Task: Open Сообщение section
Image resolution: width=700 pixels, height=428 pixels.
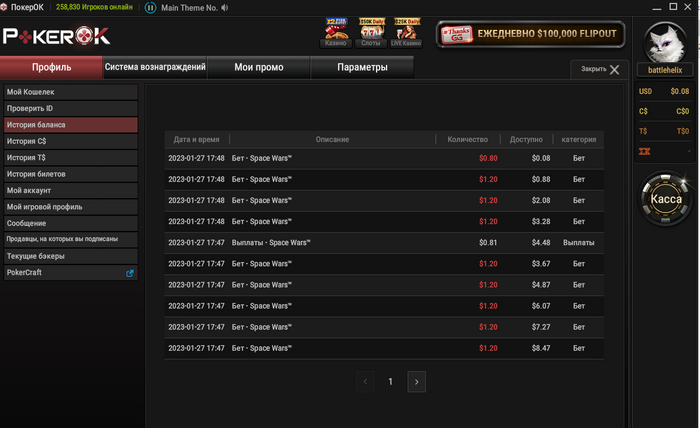Action: click(71, 223)
